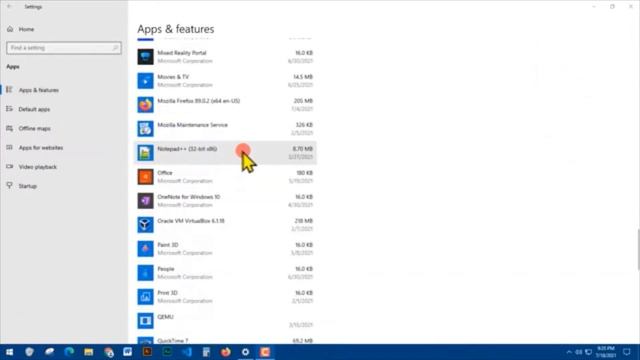Select the QEMU entry name
Image resolution: width=640 pixels, height=360 pixels.
click(165, 317)
